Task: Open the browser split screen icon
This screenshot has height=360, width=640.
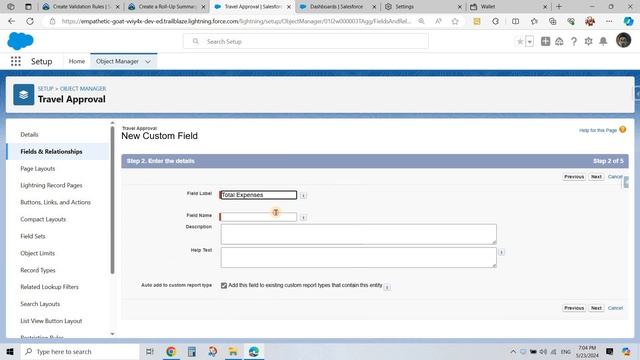Action: 516,21
